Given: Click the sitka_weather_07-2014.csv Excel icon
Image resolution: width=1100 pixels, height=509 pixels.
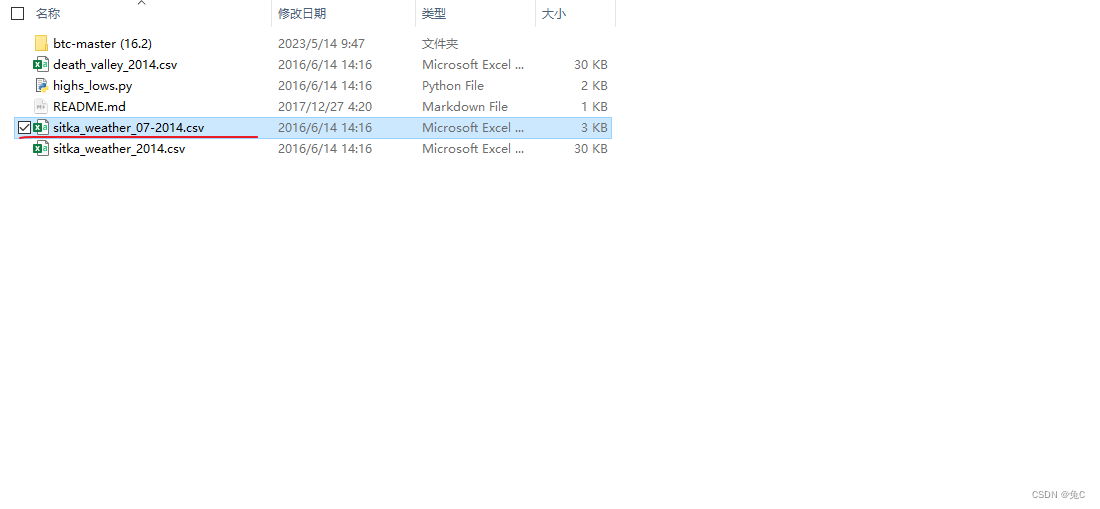Looking at the screenshot, I should pyautogui.click(x=41, y=128).
